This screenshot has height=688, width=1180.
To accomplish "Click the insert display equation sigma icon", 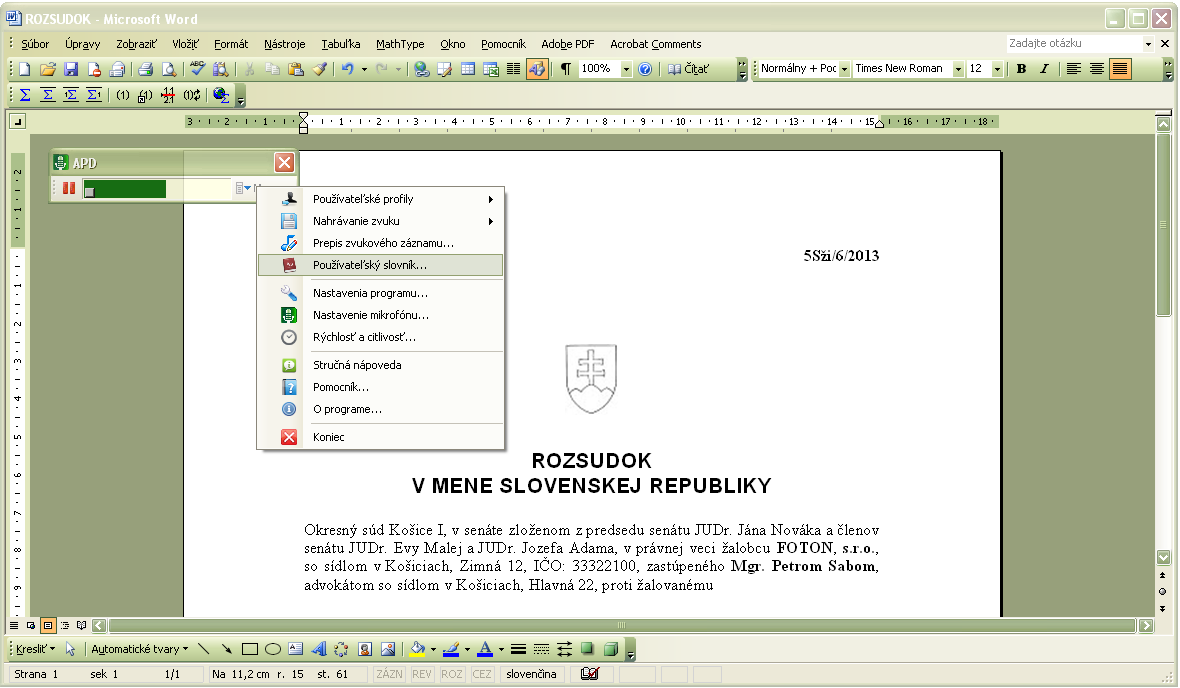I will point(46,95).
